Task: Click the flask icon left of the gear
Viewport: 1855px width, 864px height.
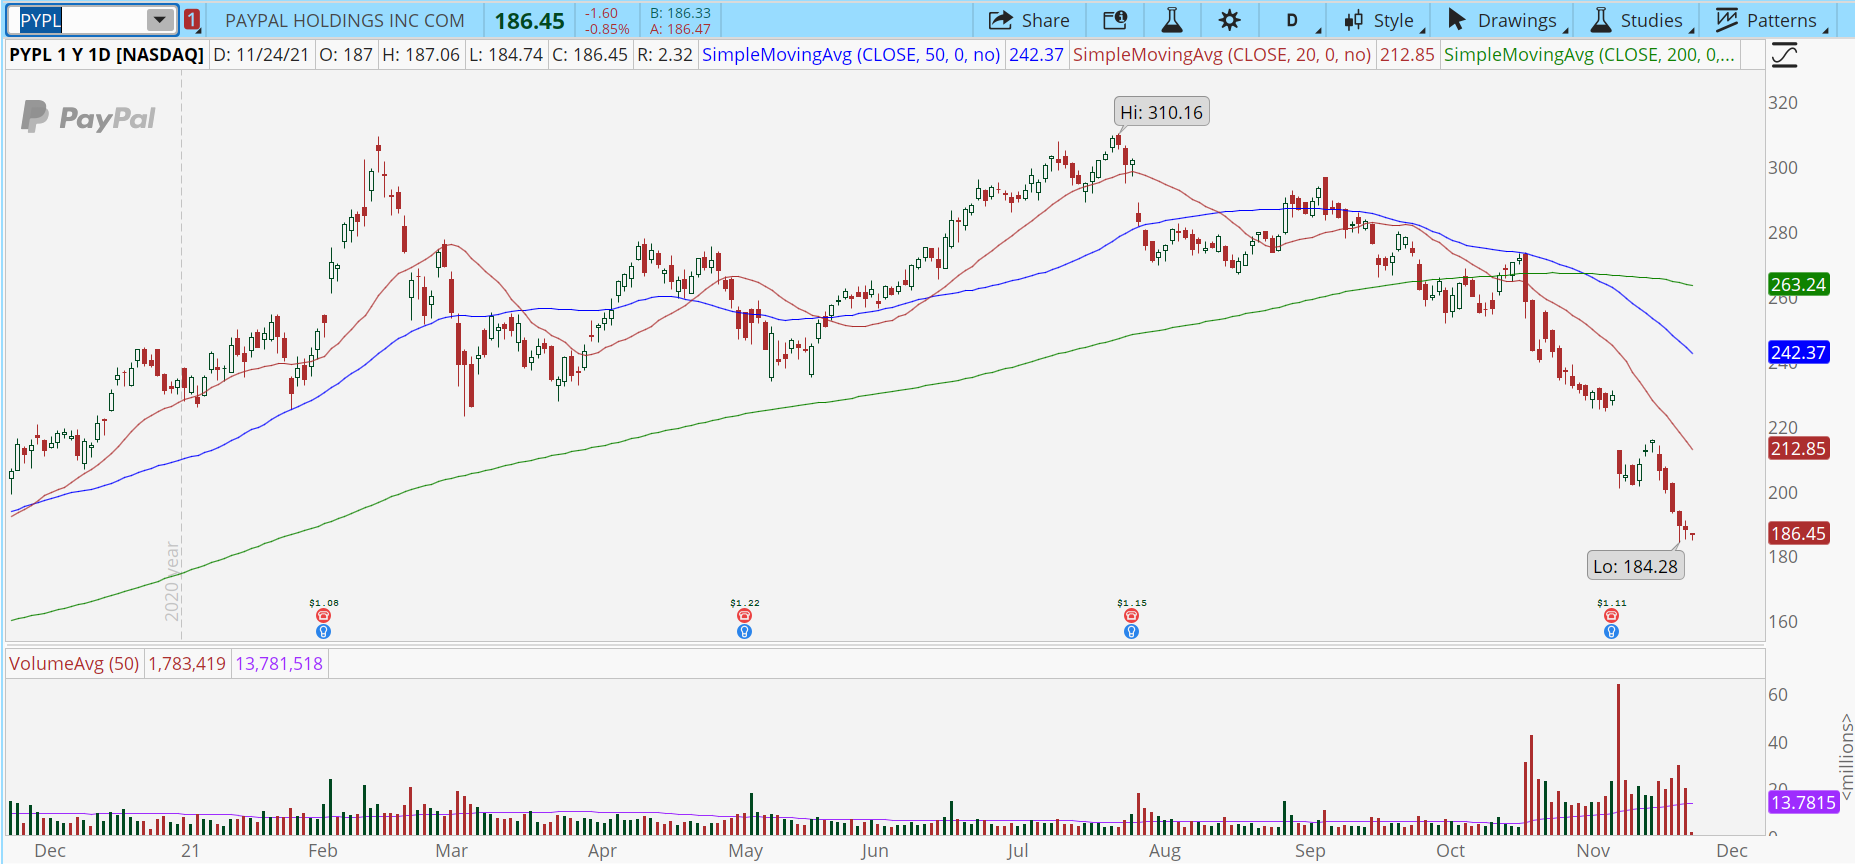Action: pos(1172,20)
